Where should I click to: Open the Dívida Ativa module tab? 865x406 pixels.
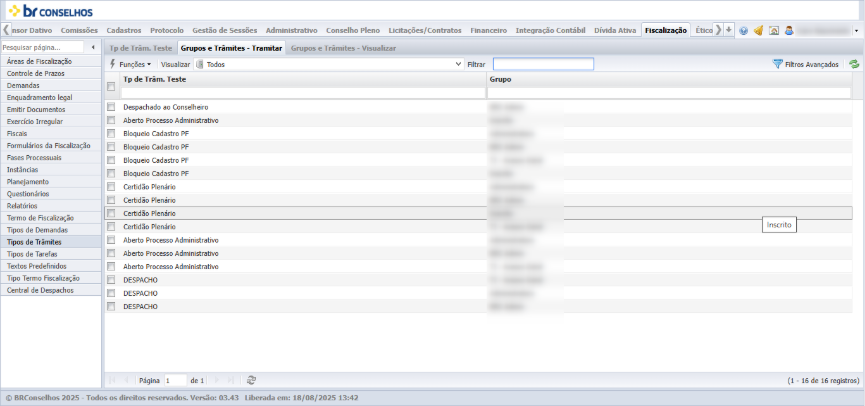click(x=615, y=30)
